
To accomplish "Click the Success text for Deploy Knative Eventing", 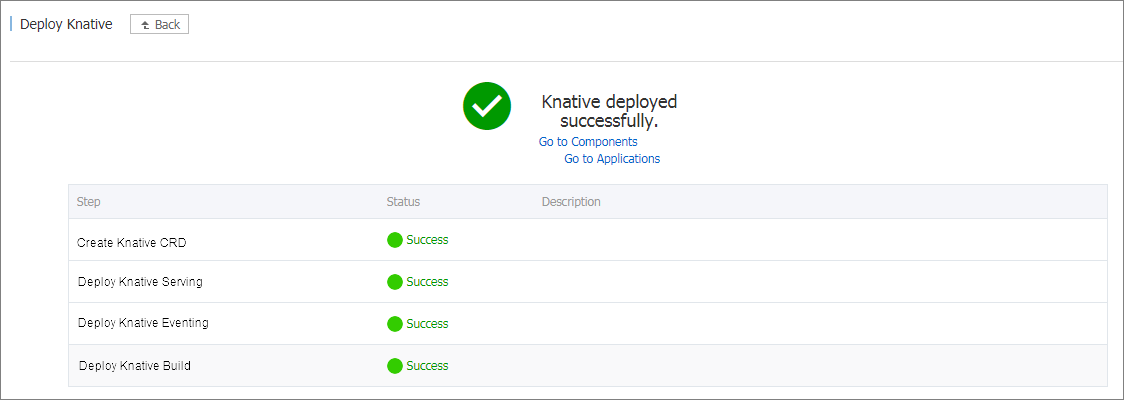I will pyautogui.click(x=427, y=324).
